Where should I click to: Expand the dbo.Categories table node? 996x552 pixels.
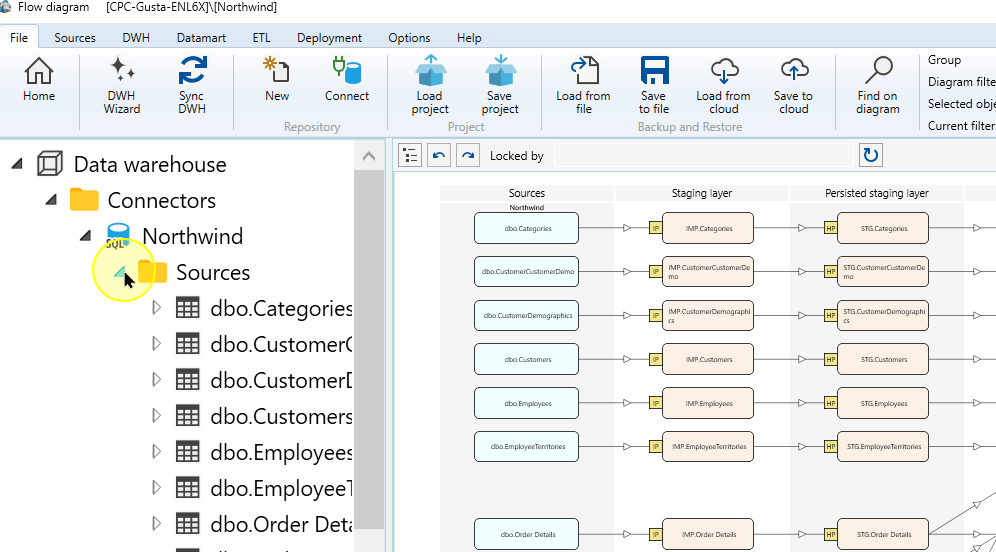[x=156, y=308]
